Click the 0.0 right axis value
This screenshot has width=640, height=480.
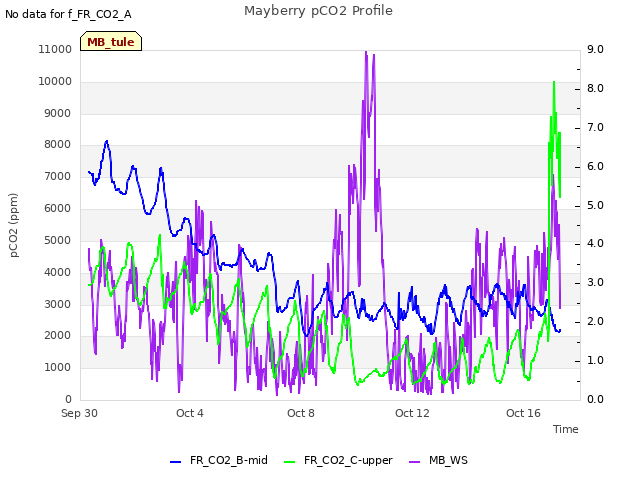[596, 399]
